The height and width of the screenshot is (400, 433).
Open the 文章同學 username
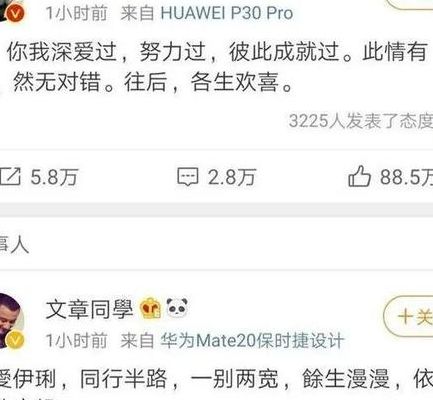pos(89,309)
